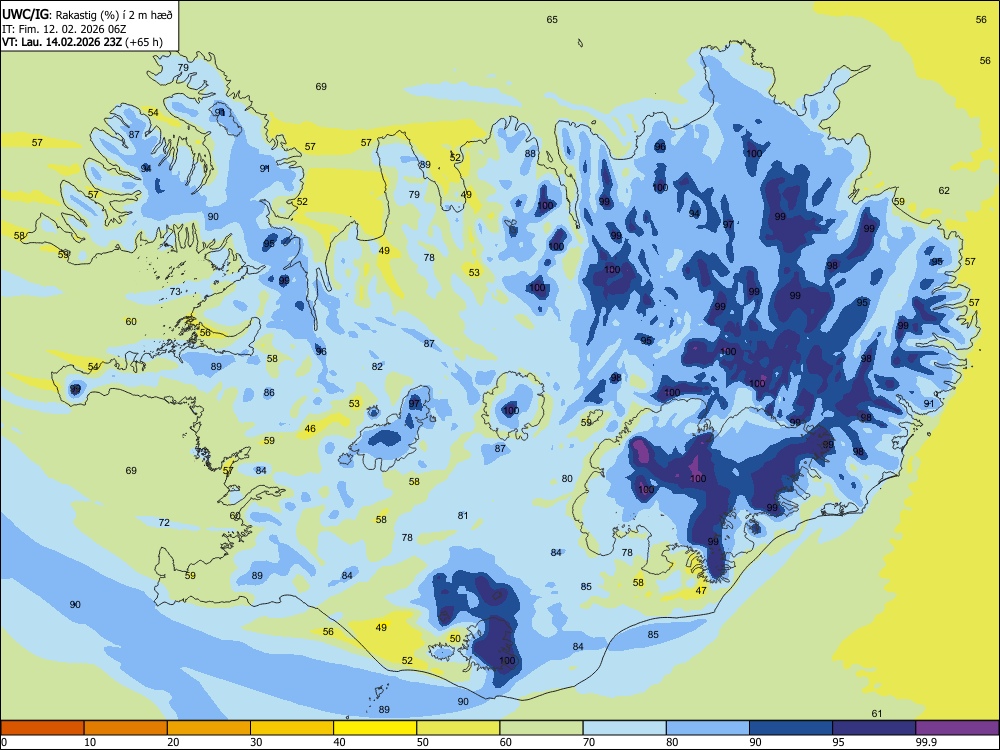The image size is (1000, 750).
Task: Click the indigo 95–99.9 legend swatch
Action: click(x=874, y=728)
